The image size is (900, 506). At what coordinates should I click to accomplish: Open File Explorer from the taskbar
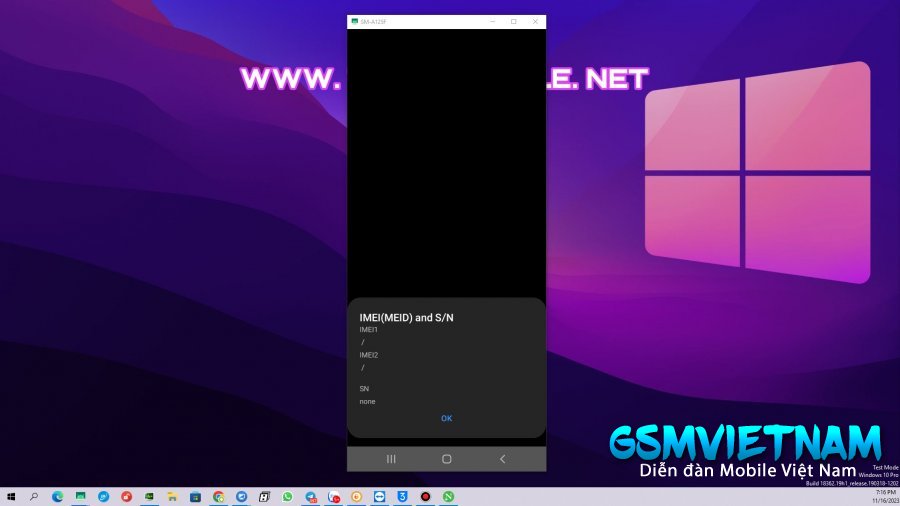(172, 497)
